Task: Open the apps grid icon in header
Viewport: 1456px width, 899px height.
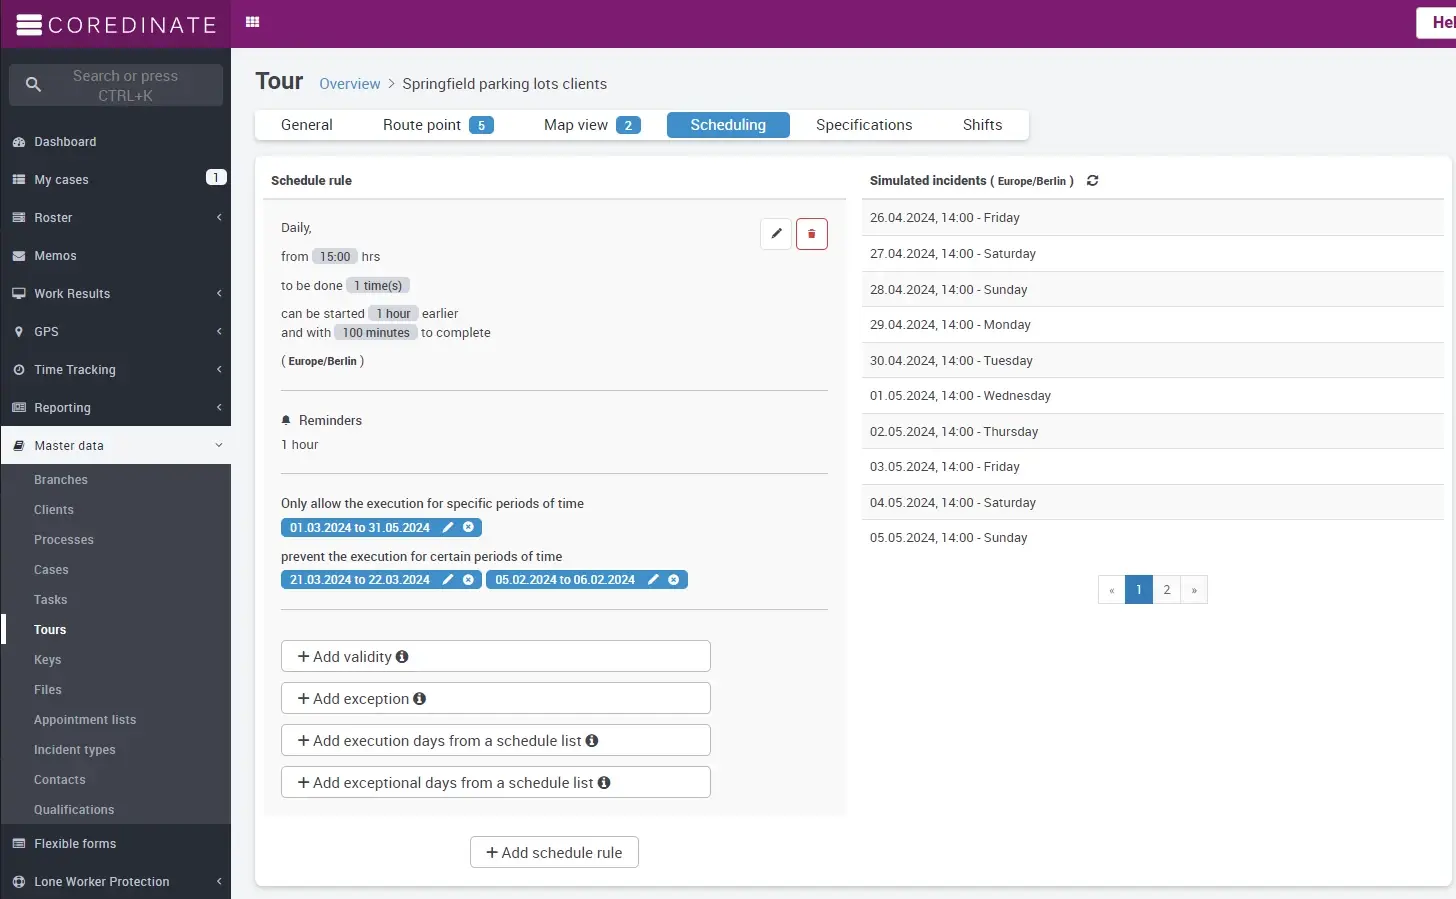Action: point(253,22)
